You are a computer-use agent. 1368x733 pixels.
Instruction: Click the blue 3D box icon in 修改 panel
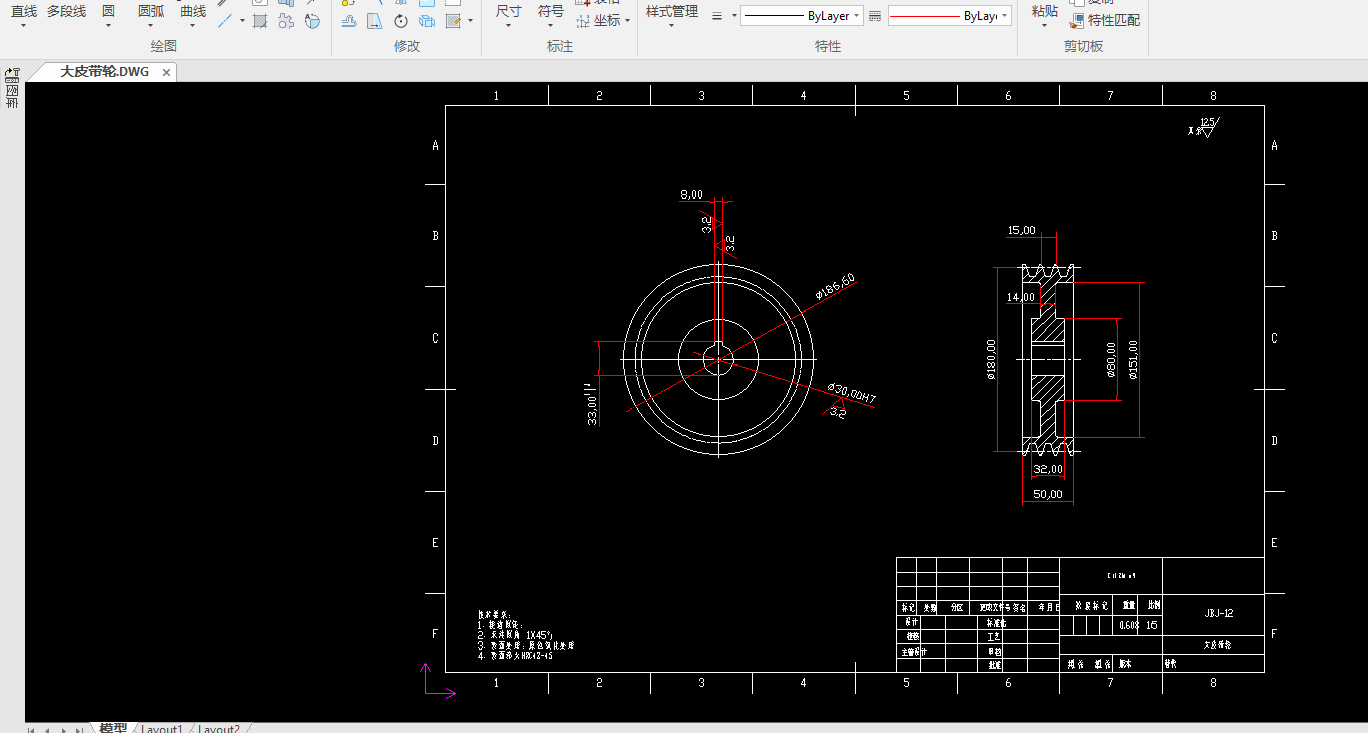[426, 21]
